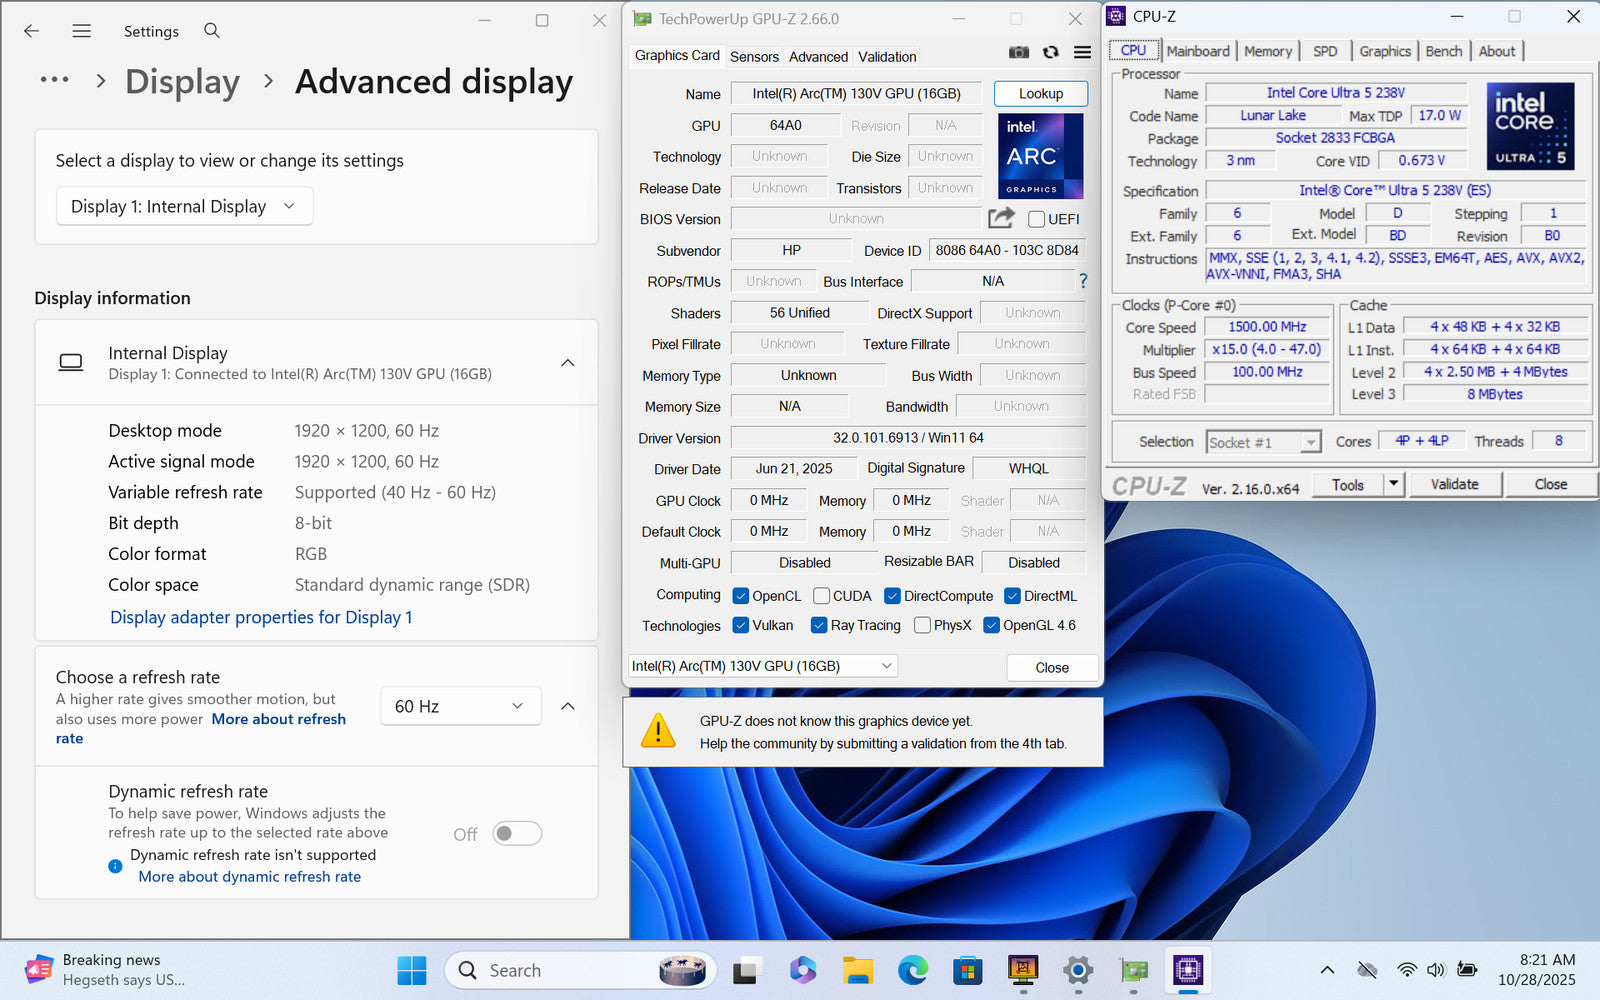Uncheck the Ray Tracing checkbox
The width and height of the screenshot is (1600, 1000).
click(x=819, y=625)
